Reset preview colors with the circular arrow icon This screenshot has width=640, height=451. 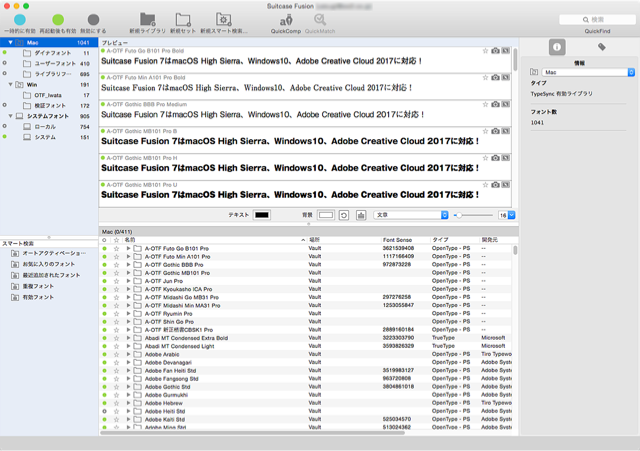[x=344, y=215]
